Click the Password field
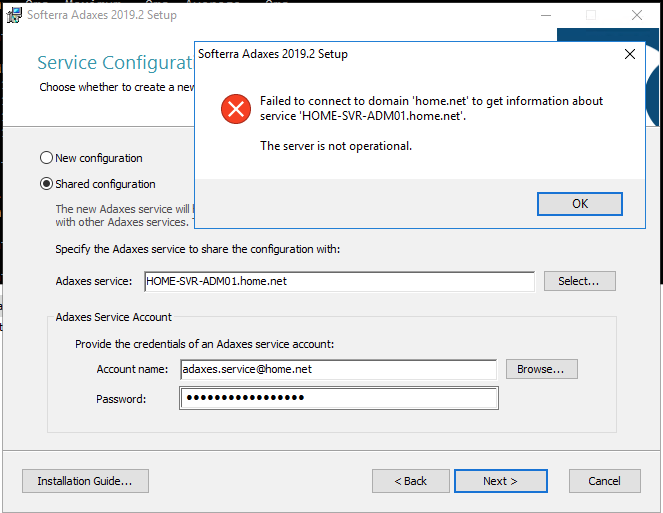This screenshot has width=663, height=513. [339, 398]
